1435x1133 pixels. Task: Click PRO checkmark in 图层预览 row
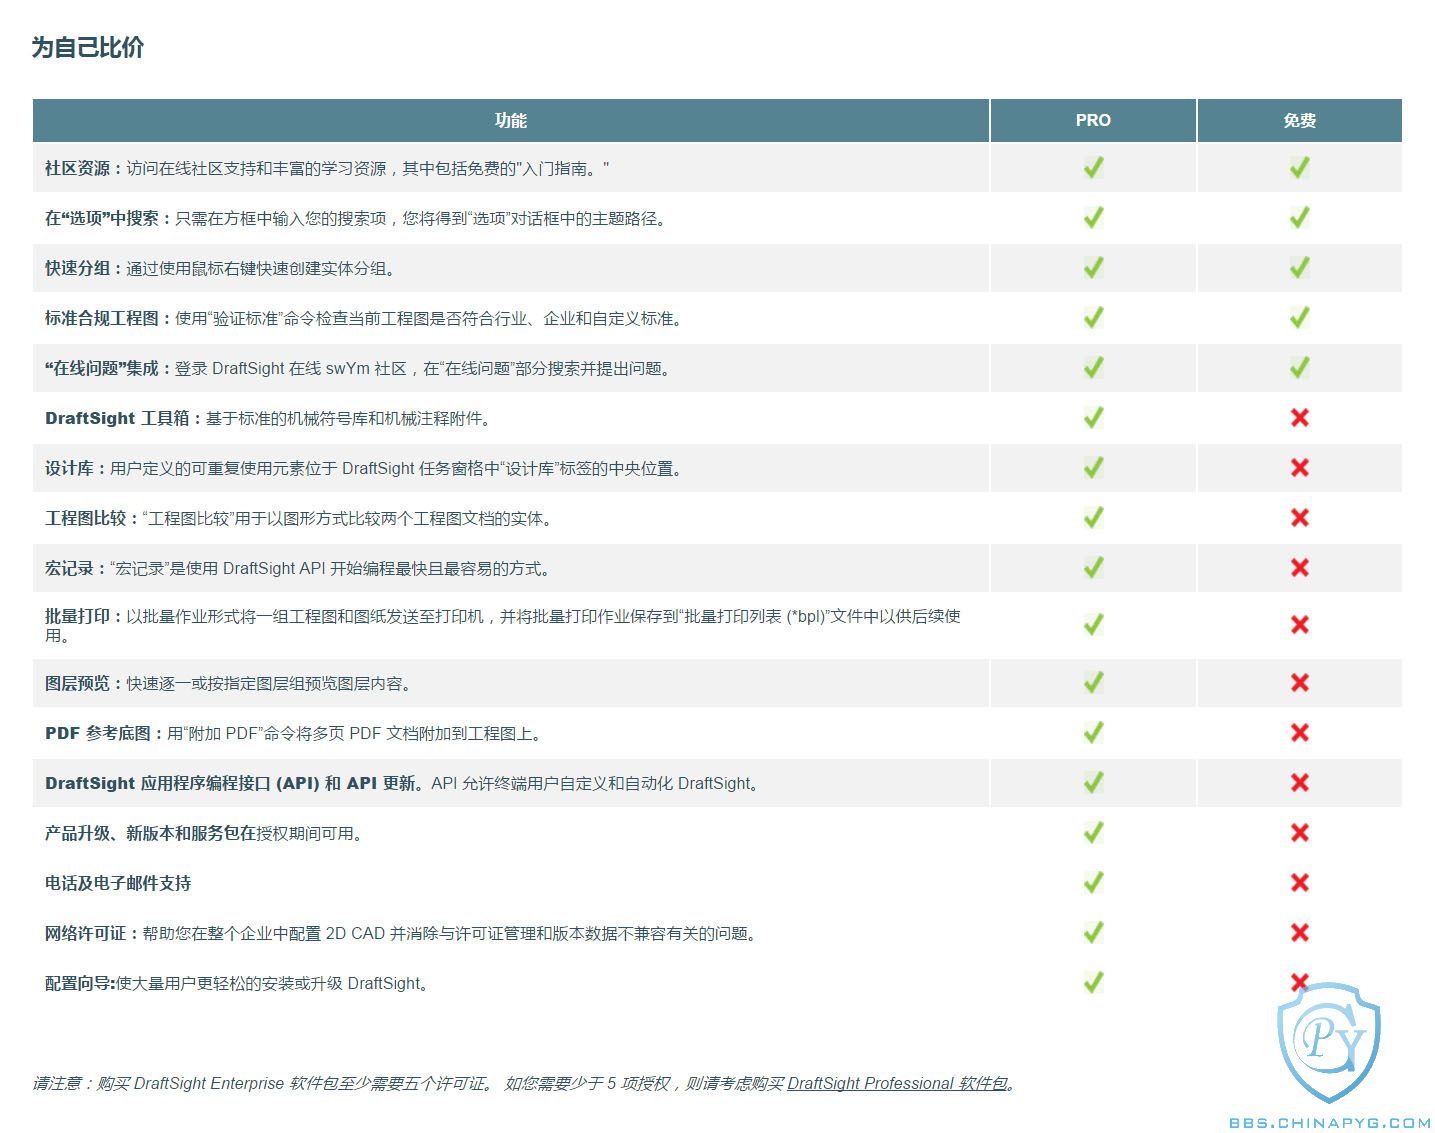[1093, 682]
